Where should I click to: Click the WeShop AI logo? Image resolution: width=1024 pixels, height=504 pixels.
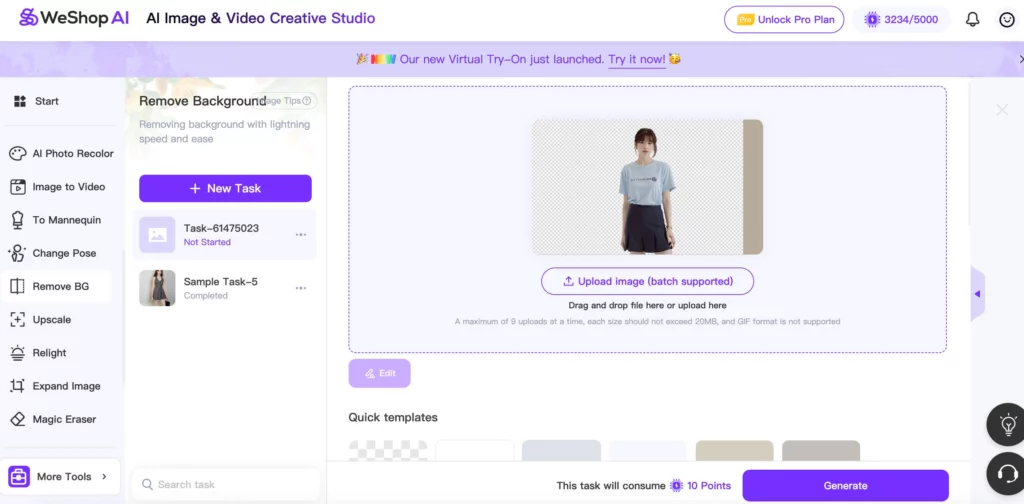point(74,18)
